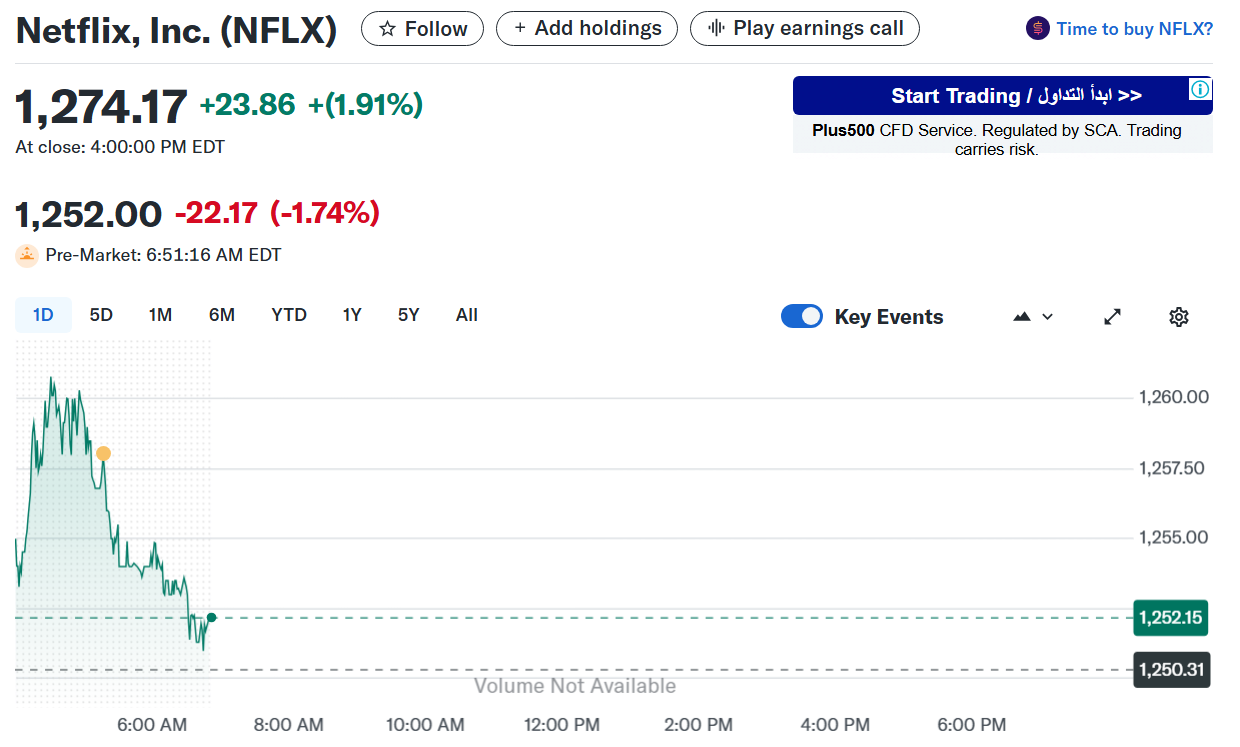This screenshot has height=747, width=1240.
Task: Click the purple dollar icon beside Time to buy
Action: click(1038, 29)
